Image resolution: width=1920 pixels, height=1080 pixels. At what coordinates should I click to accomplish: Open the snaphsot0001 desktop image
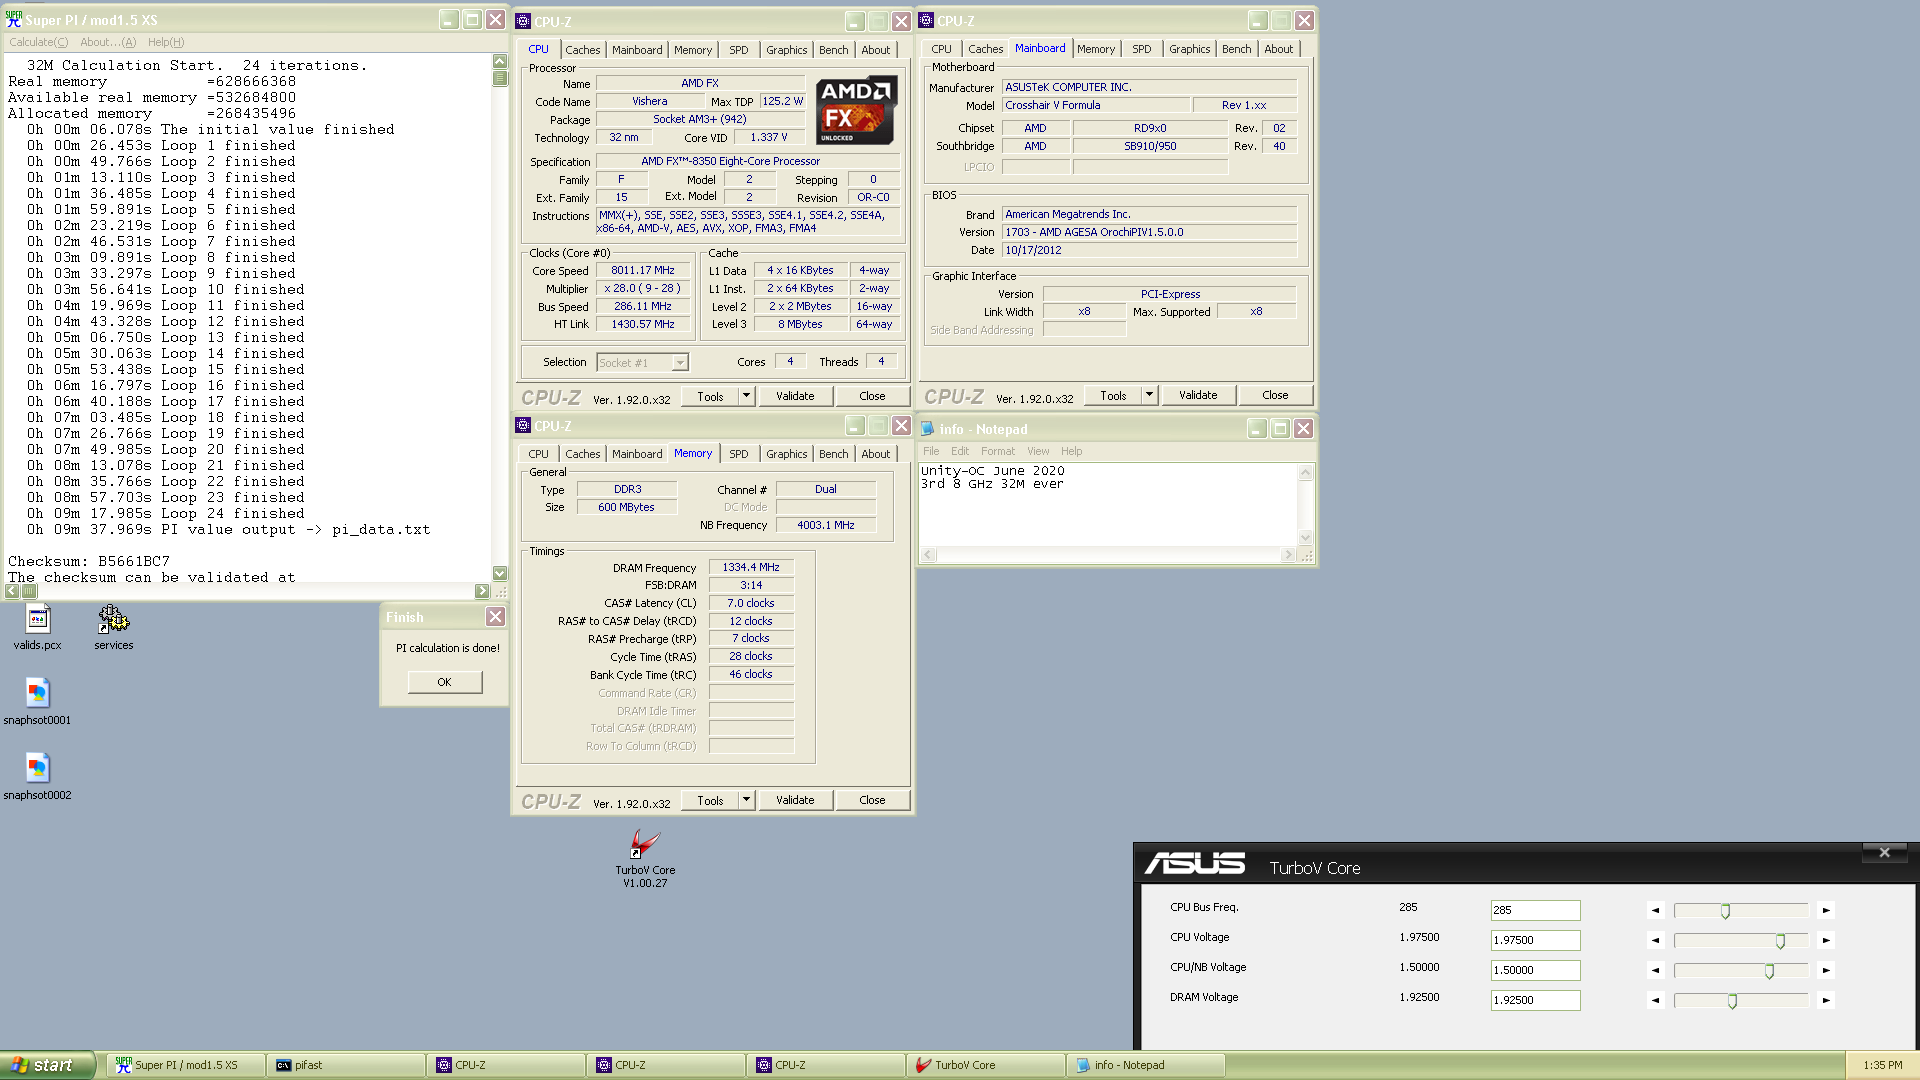(37, 701)
